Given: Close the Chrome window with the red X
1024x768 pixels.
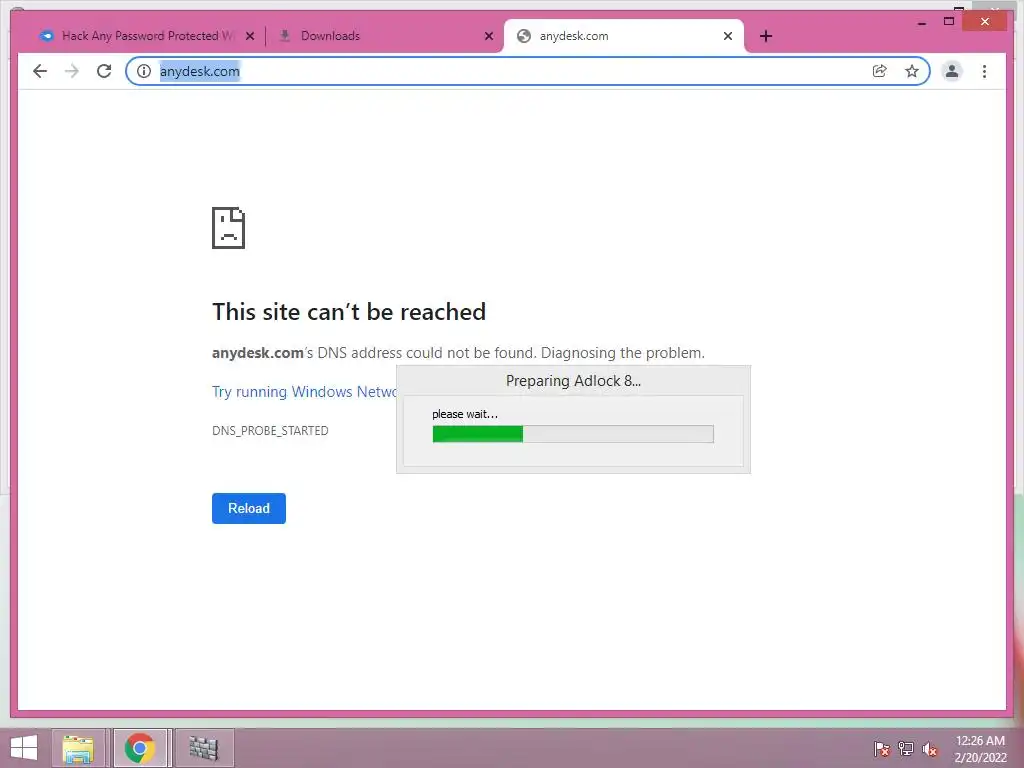Looking at the screenshot, I should point(985,22).
